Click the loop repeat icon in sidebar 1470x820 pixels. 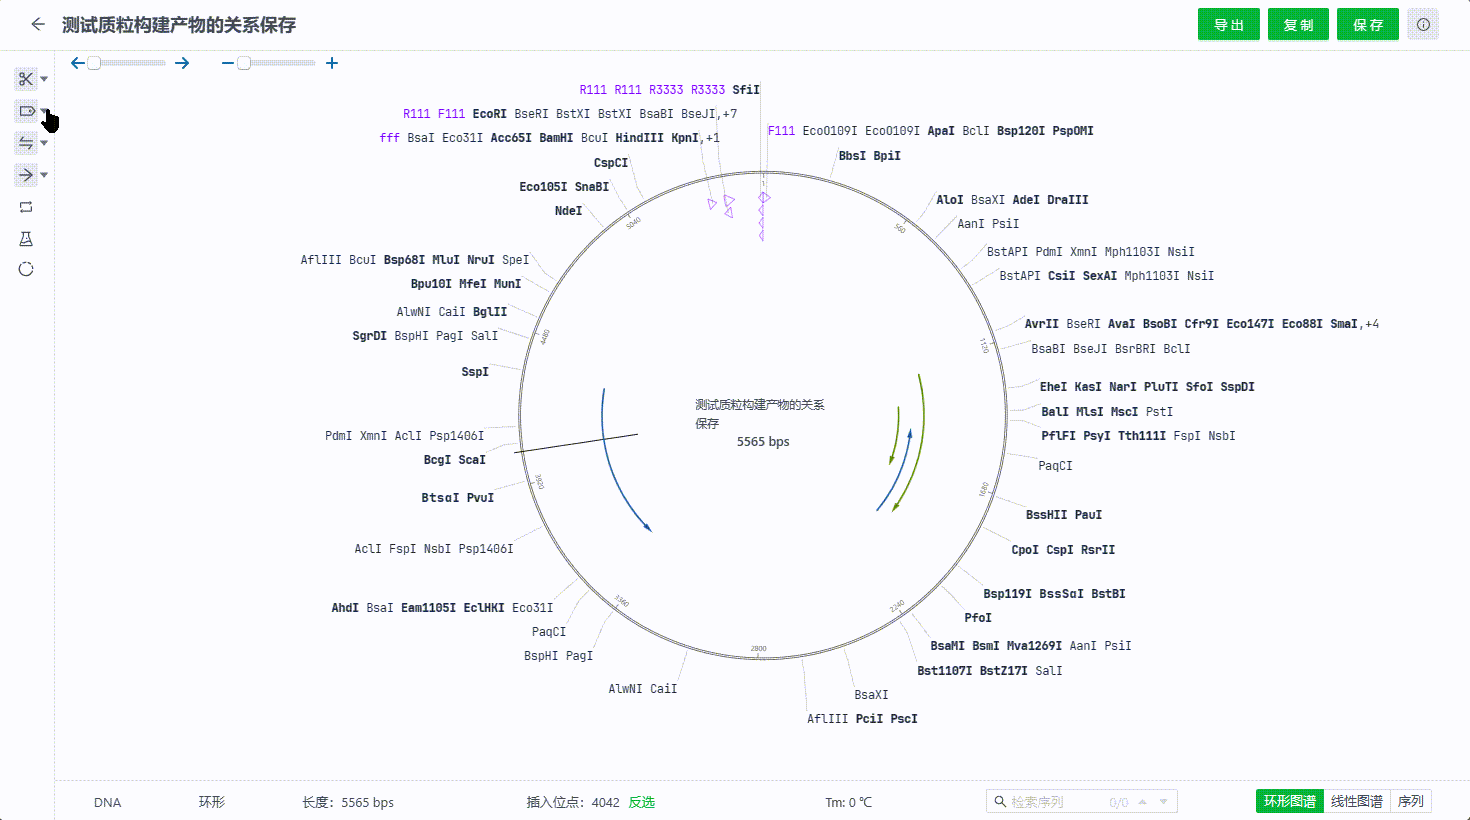(x=26, y=207)
